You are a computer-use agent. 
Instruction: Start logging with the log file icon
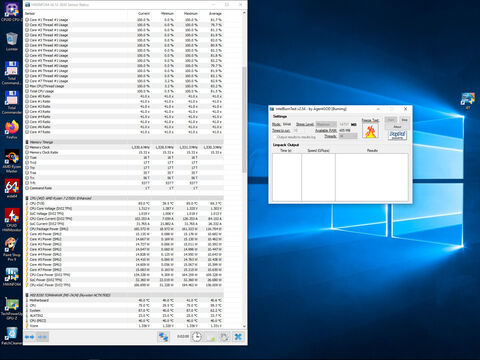(x=211, y=337)
